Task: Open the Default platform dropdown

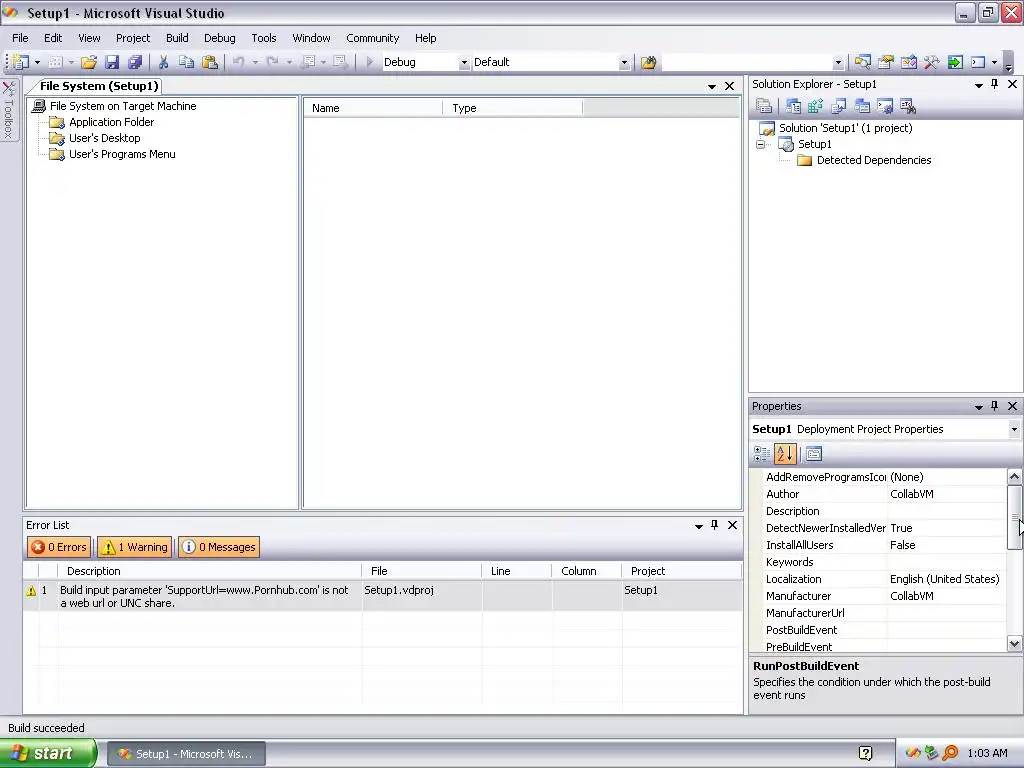Action: (x=624, y=63)
